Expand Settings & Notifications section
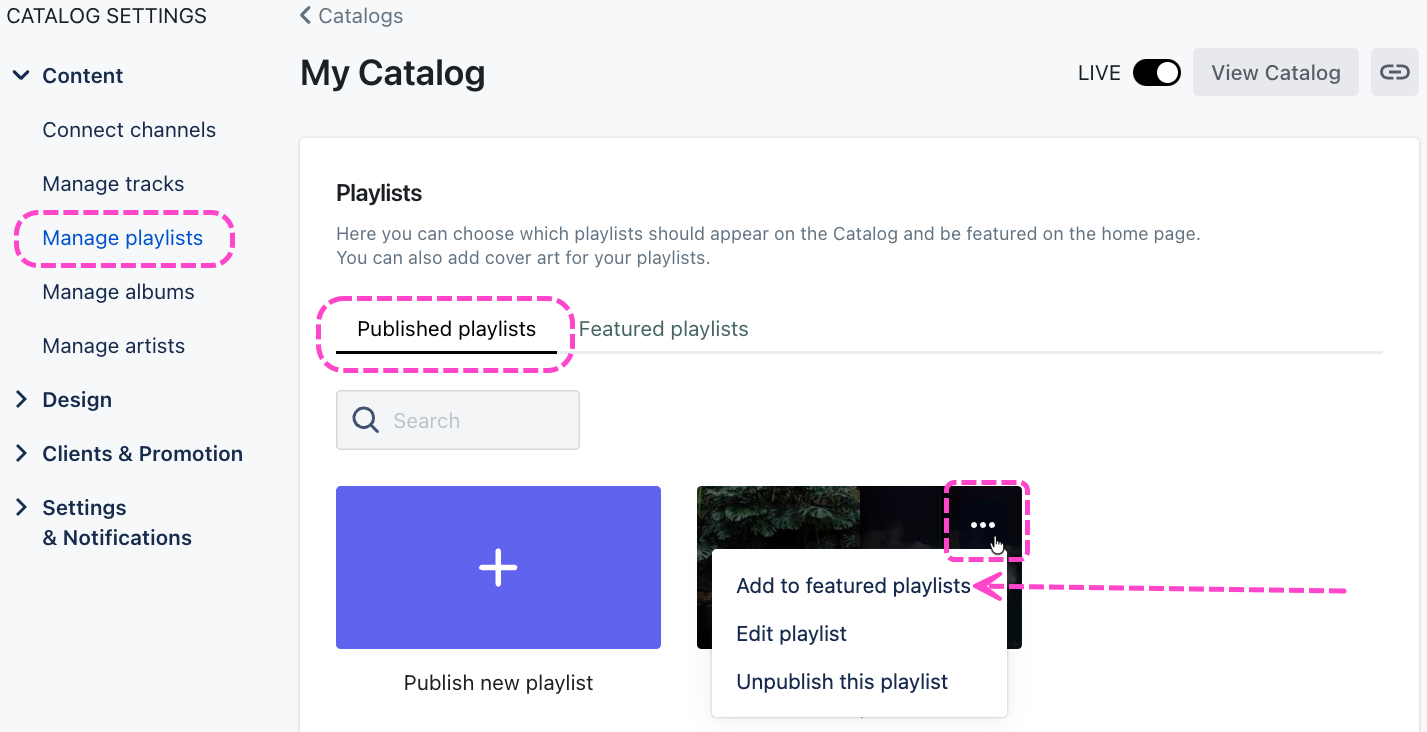 click(21, 508)
